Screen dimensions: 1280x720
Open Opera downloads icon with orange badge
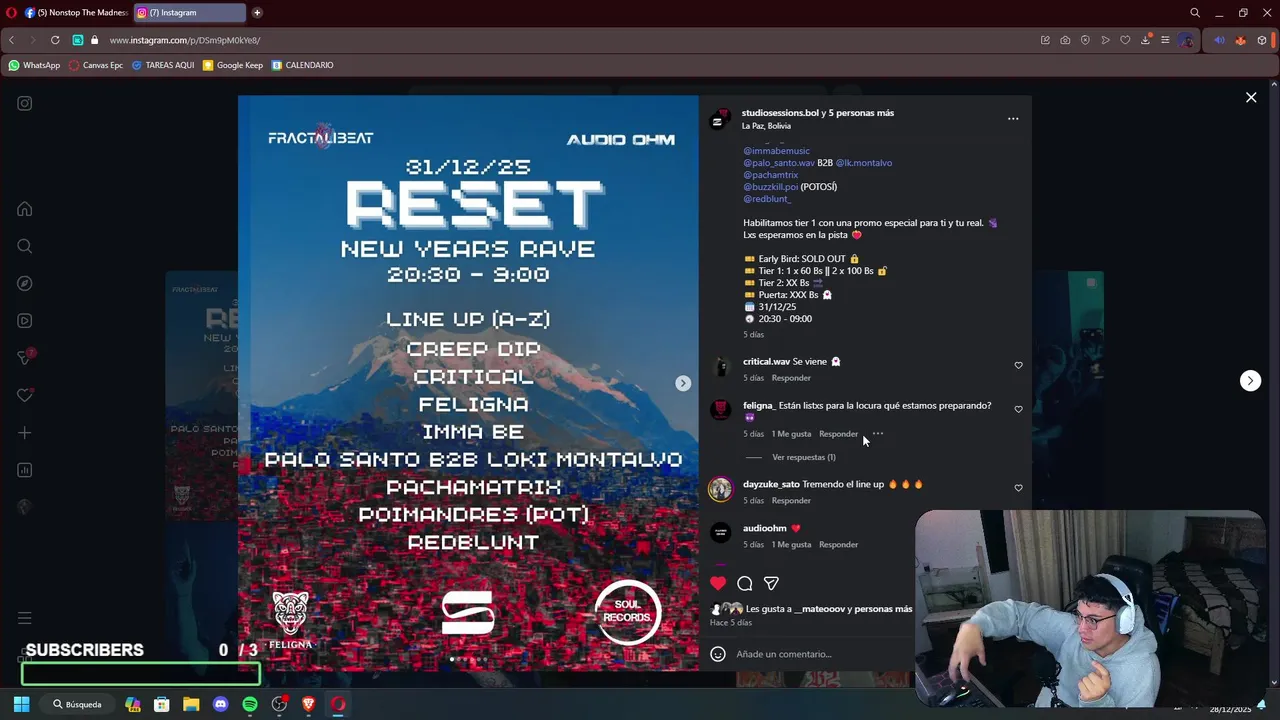tap(1145, 40)
